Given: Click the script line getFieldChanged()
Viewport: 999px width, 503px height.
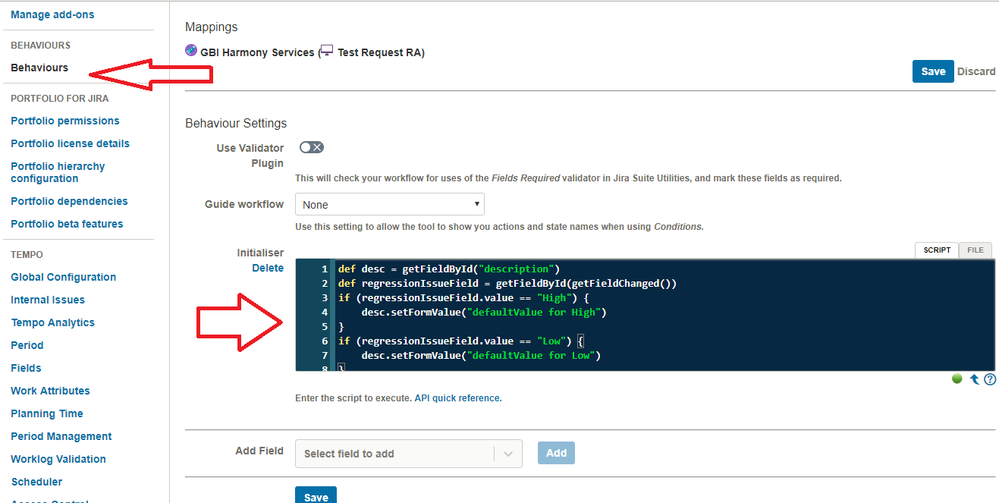Looking at the screenshot, I should point(507,284).
